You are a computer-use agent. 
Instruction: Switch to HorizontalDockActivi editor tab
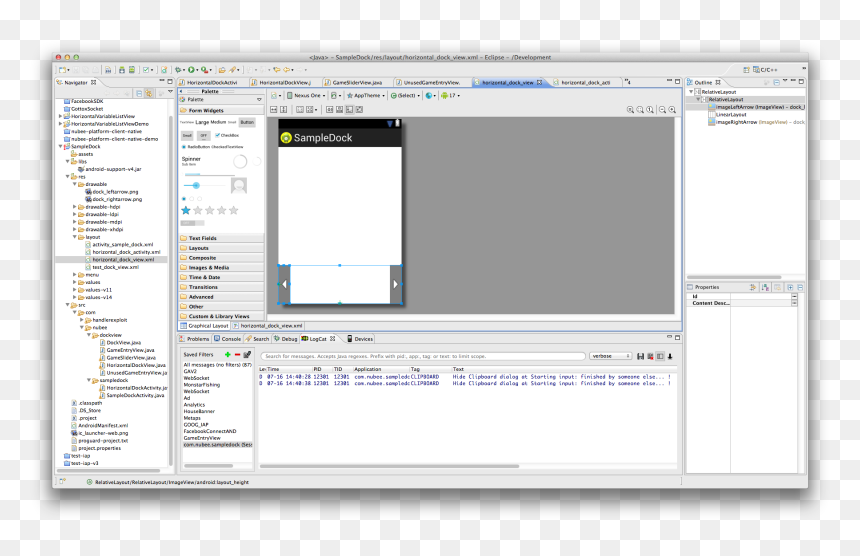[x=212, y=82]
